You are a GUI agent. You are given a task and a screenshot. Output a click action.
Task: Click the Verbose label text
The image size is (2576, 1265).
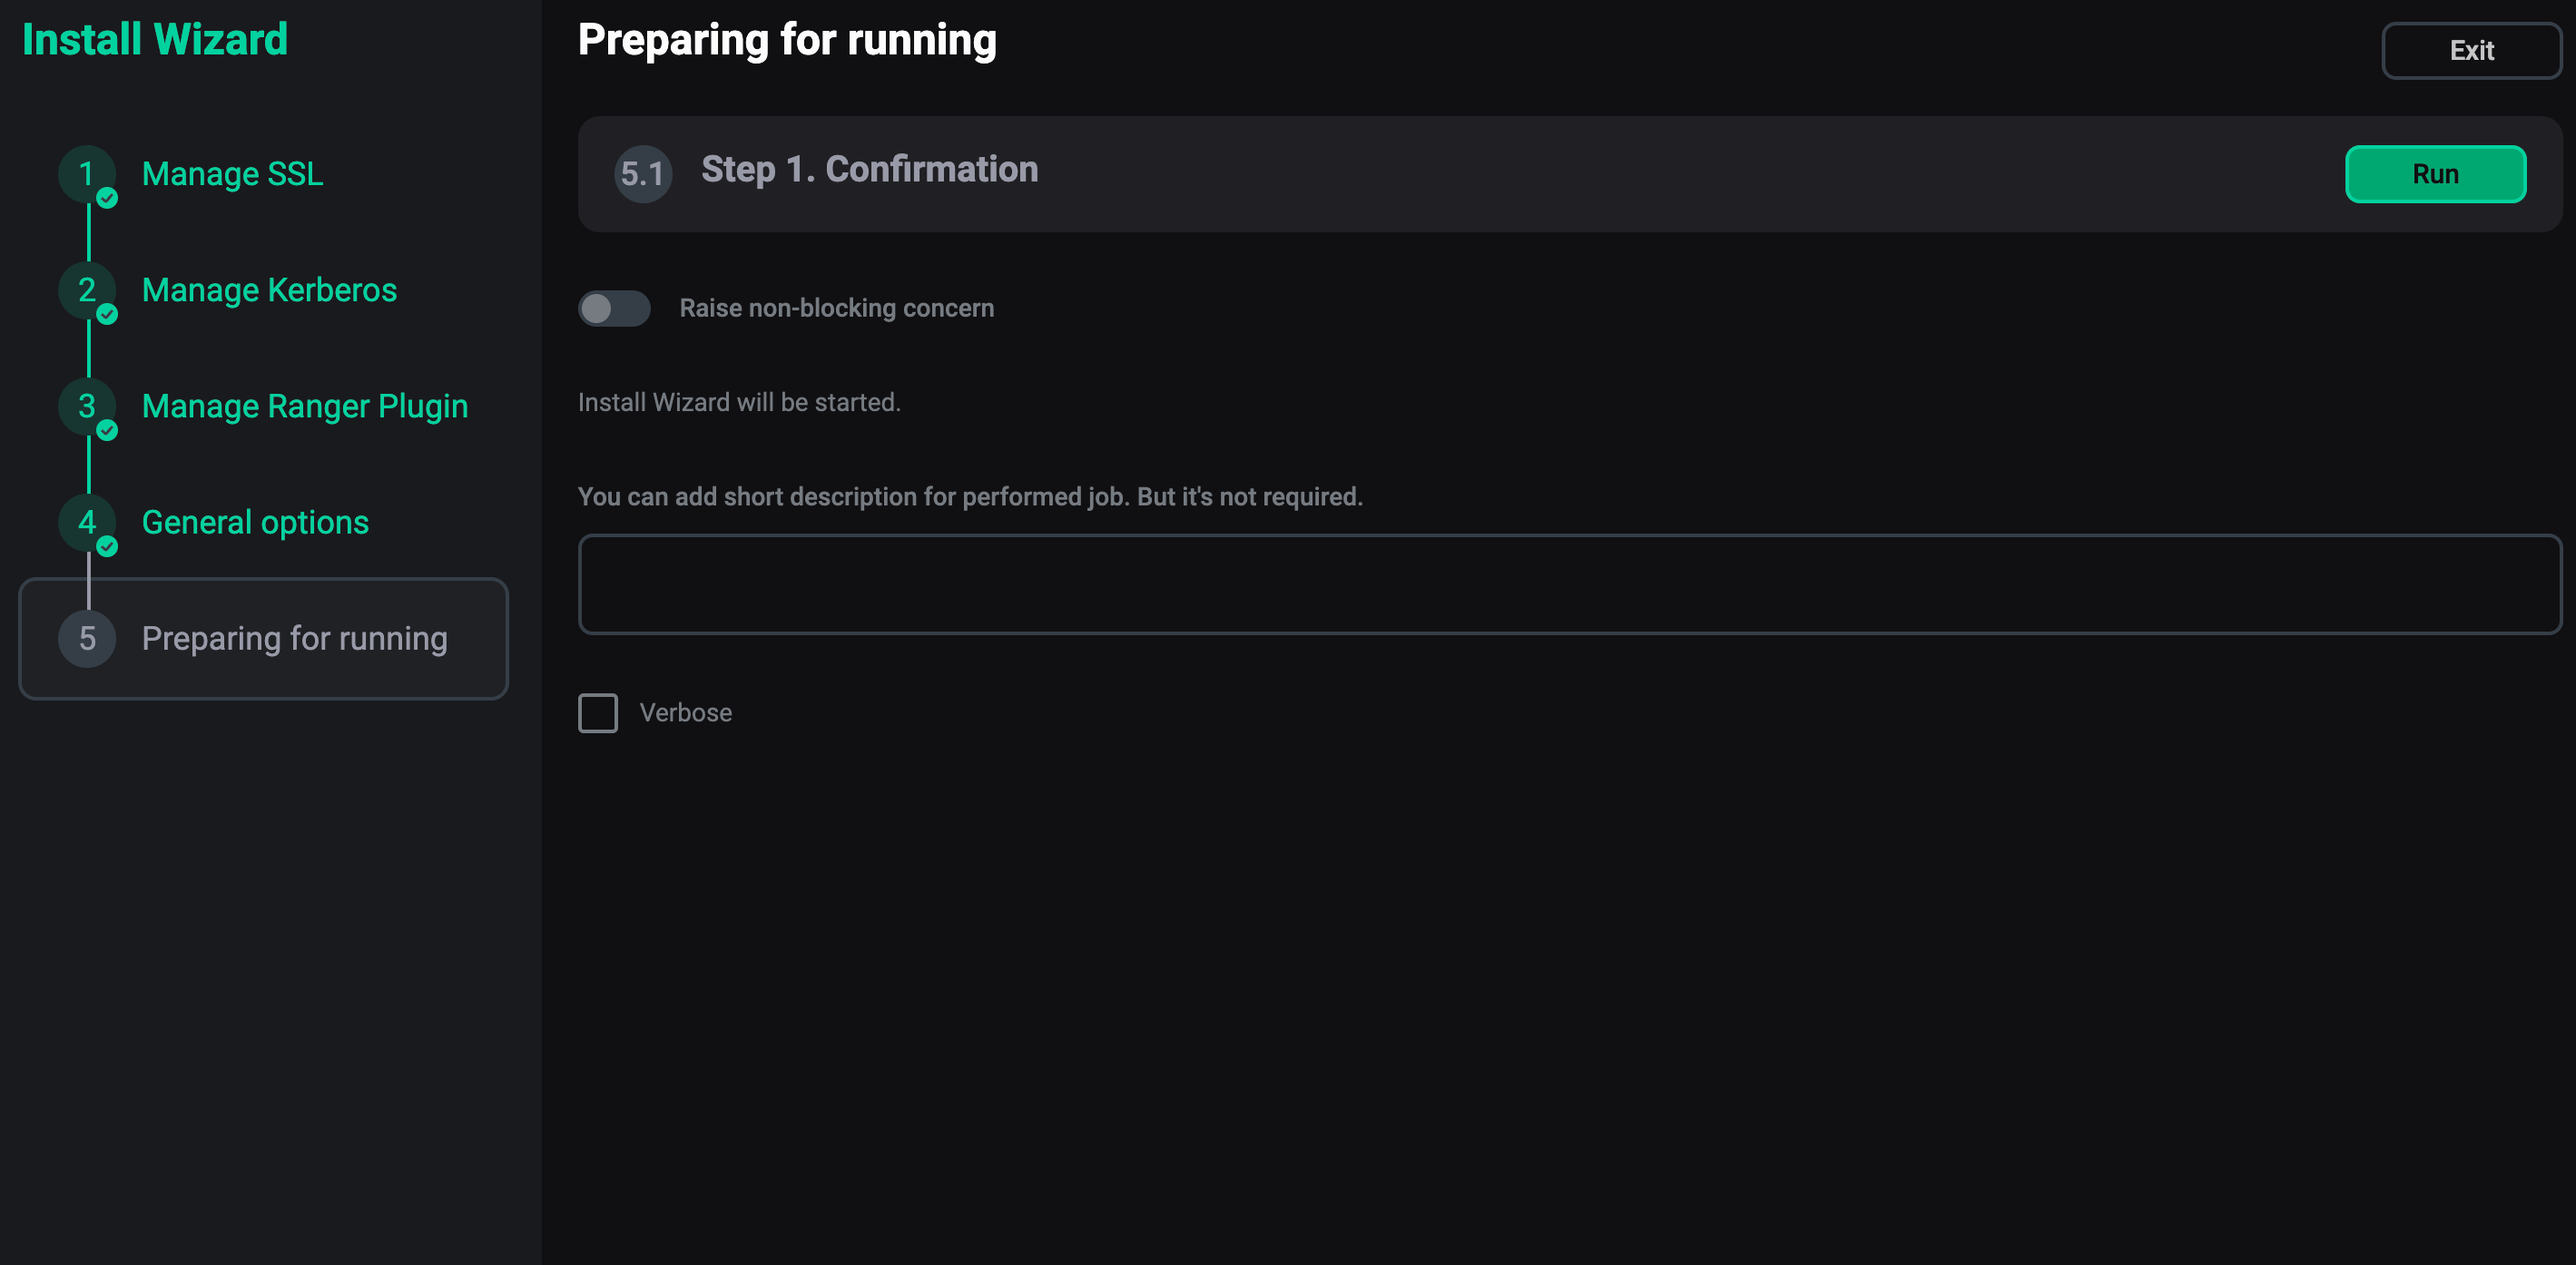686,713
